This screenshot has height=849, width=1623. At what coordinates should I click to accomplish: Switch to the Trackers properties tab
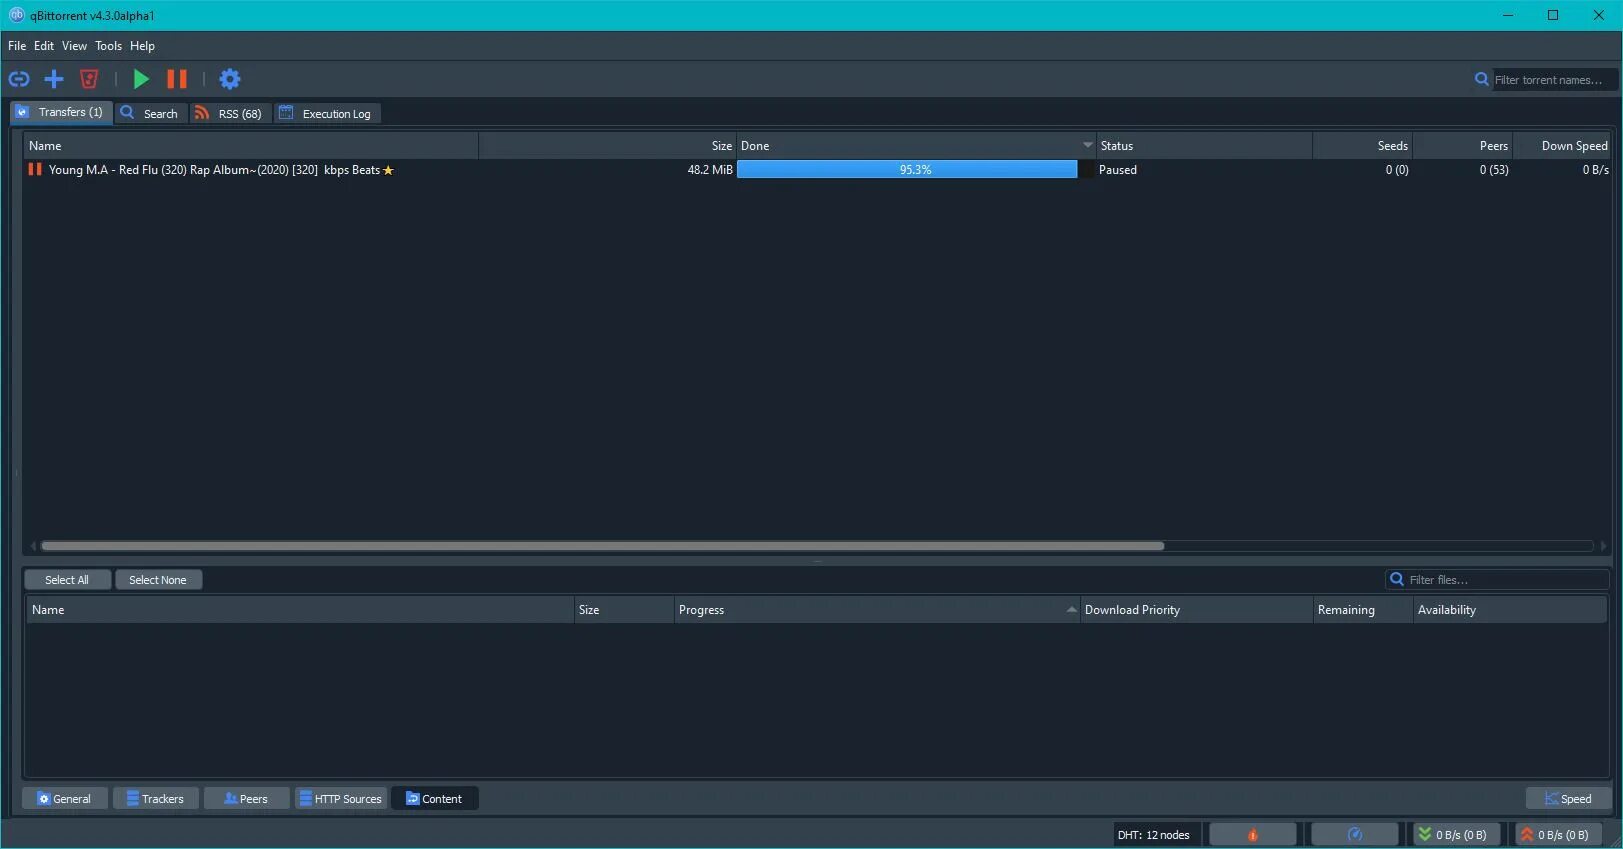coord(155,799)
